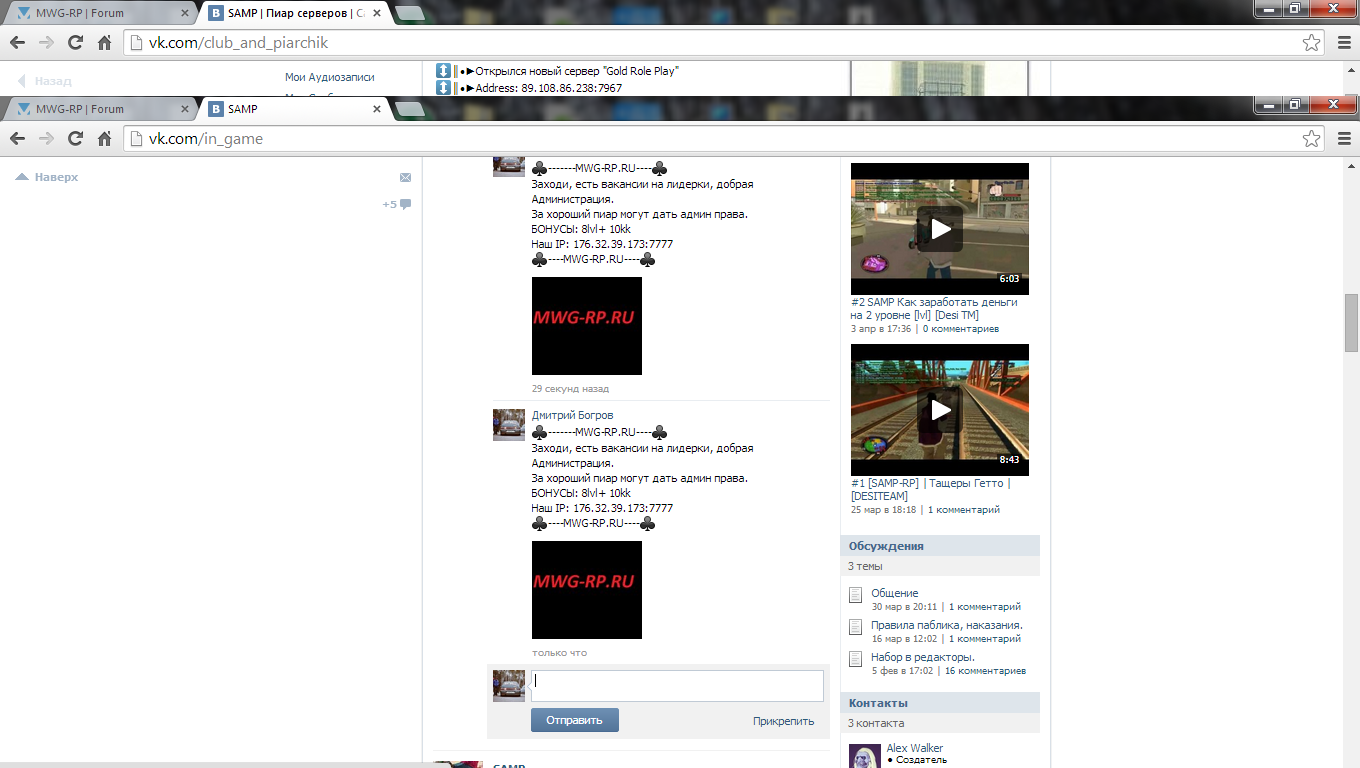This screenshot has width=1360, height=768.
Task: Open home page in club_and_piarchik window
Action: tap(104, 43)
